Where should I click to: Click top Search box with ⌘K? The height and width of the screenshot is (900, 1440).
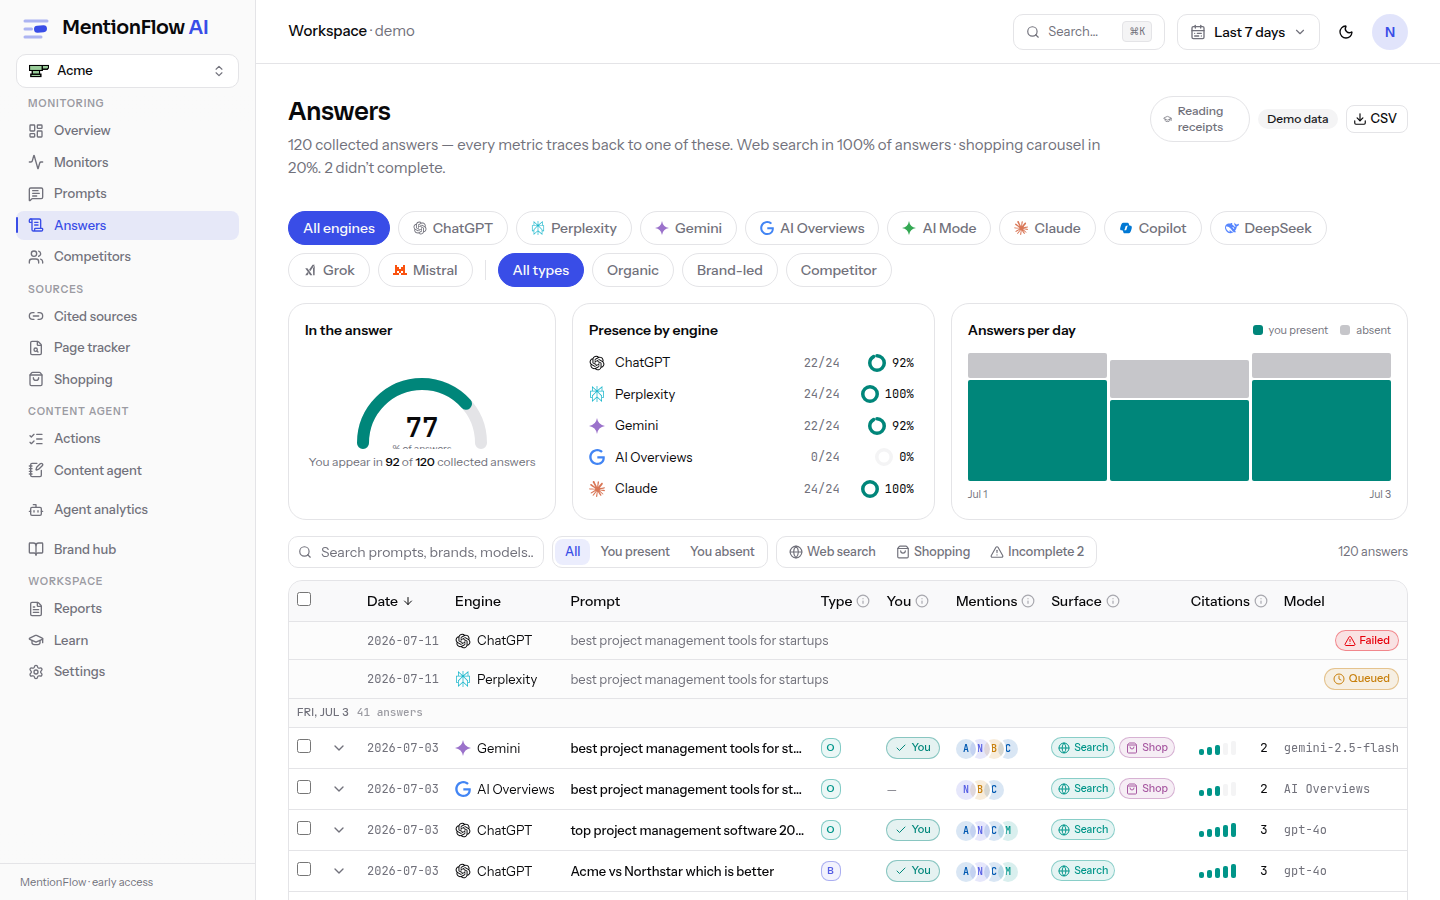click(1089, 32)
